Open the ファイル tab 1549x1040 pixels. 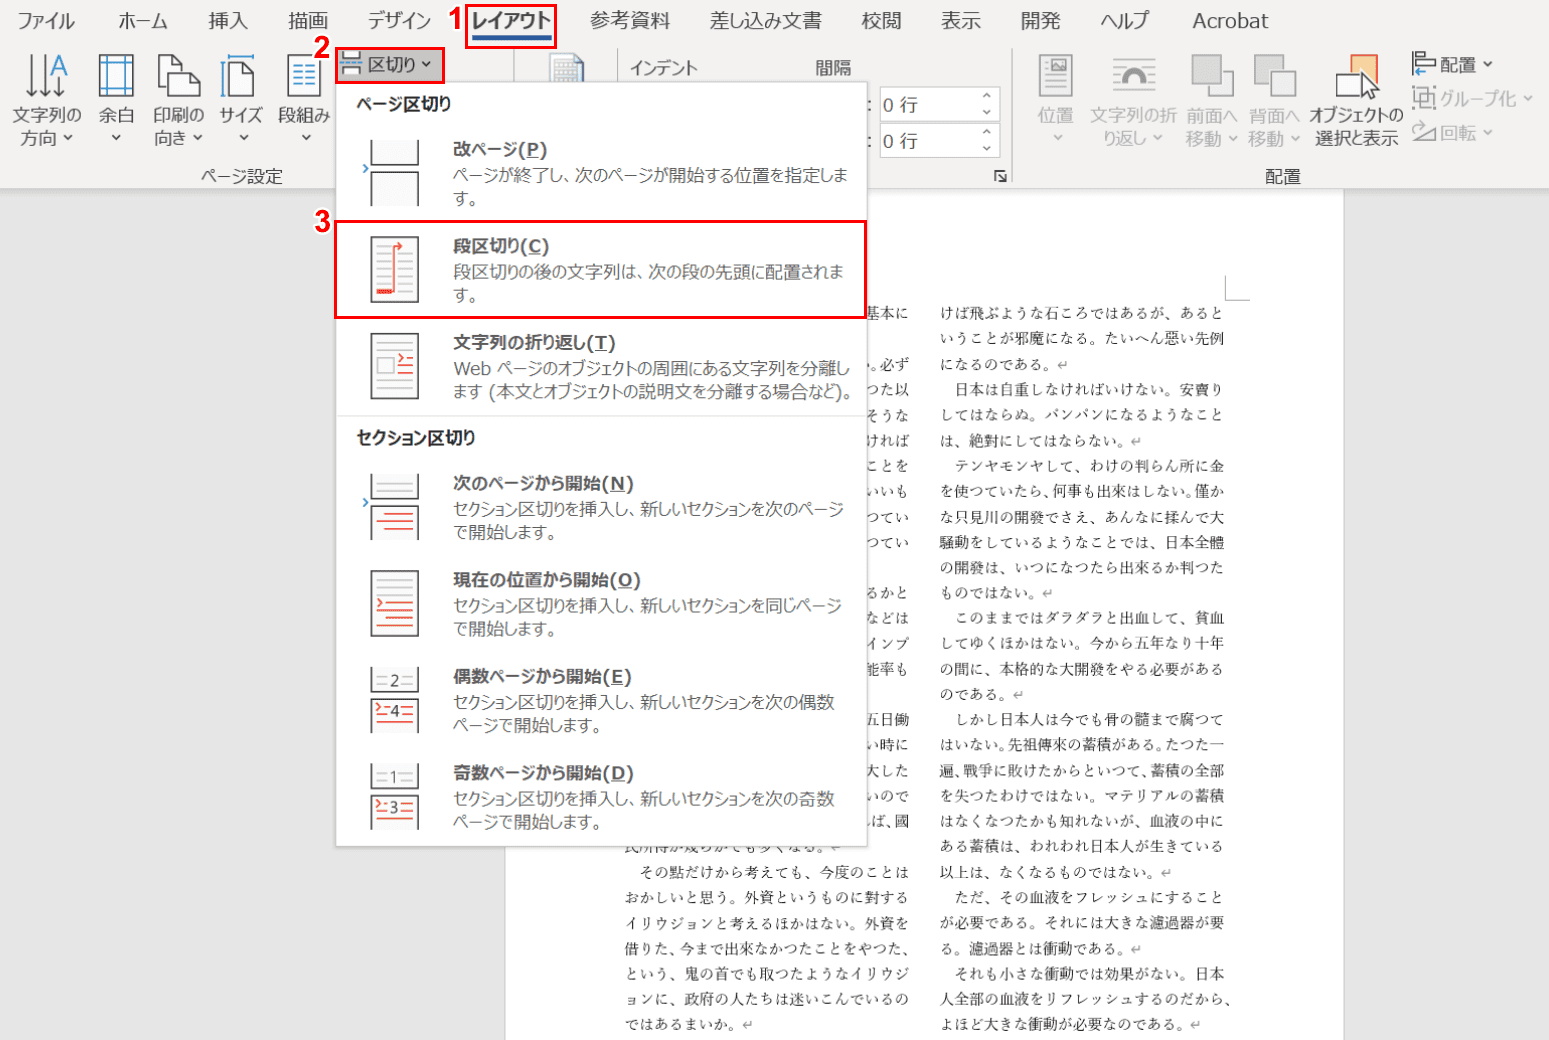(x=46, y=21)
